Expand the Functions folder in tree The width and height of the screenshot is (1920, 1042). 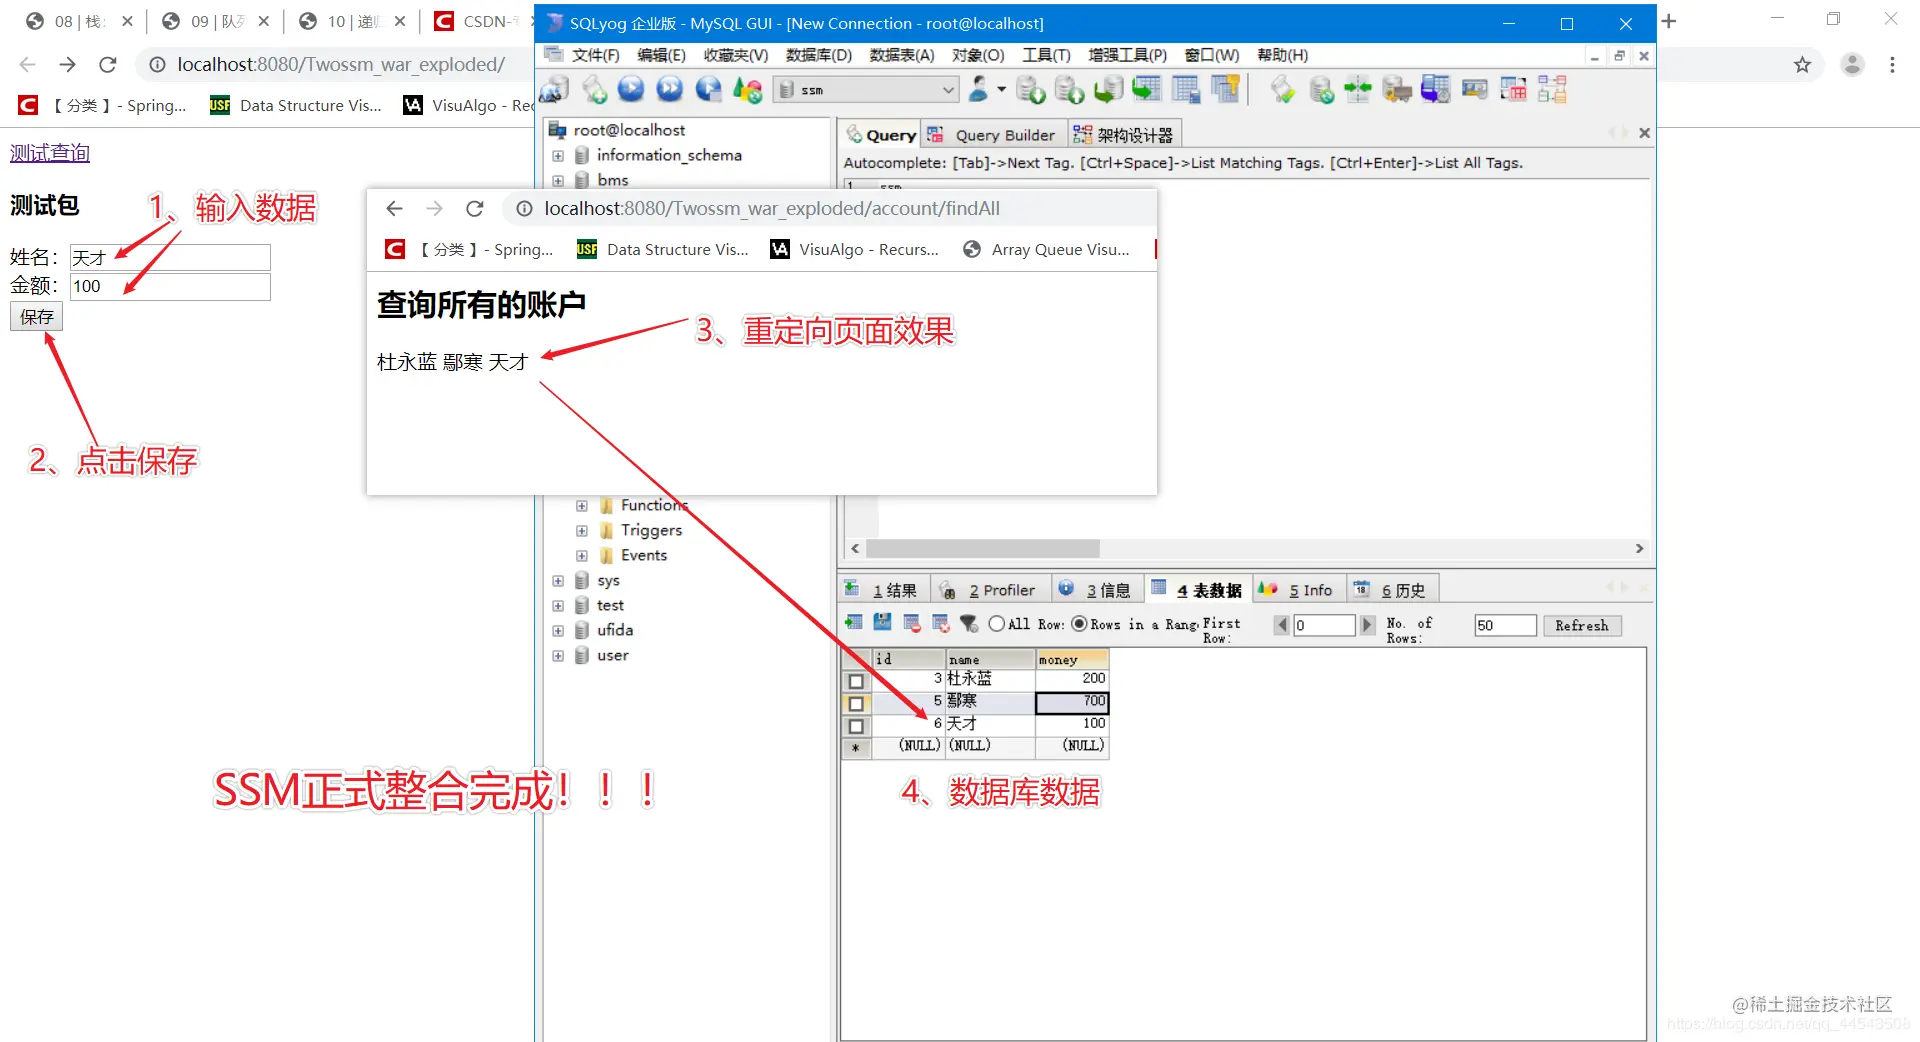(582, 506)
